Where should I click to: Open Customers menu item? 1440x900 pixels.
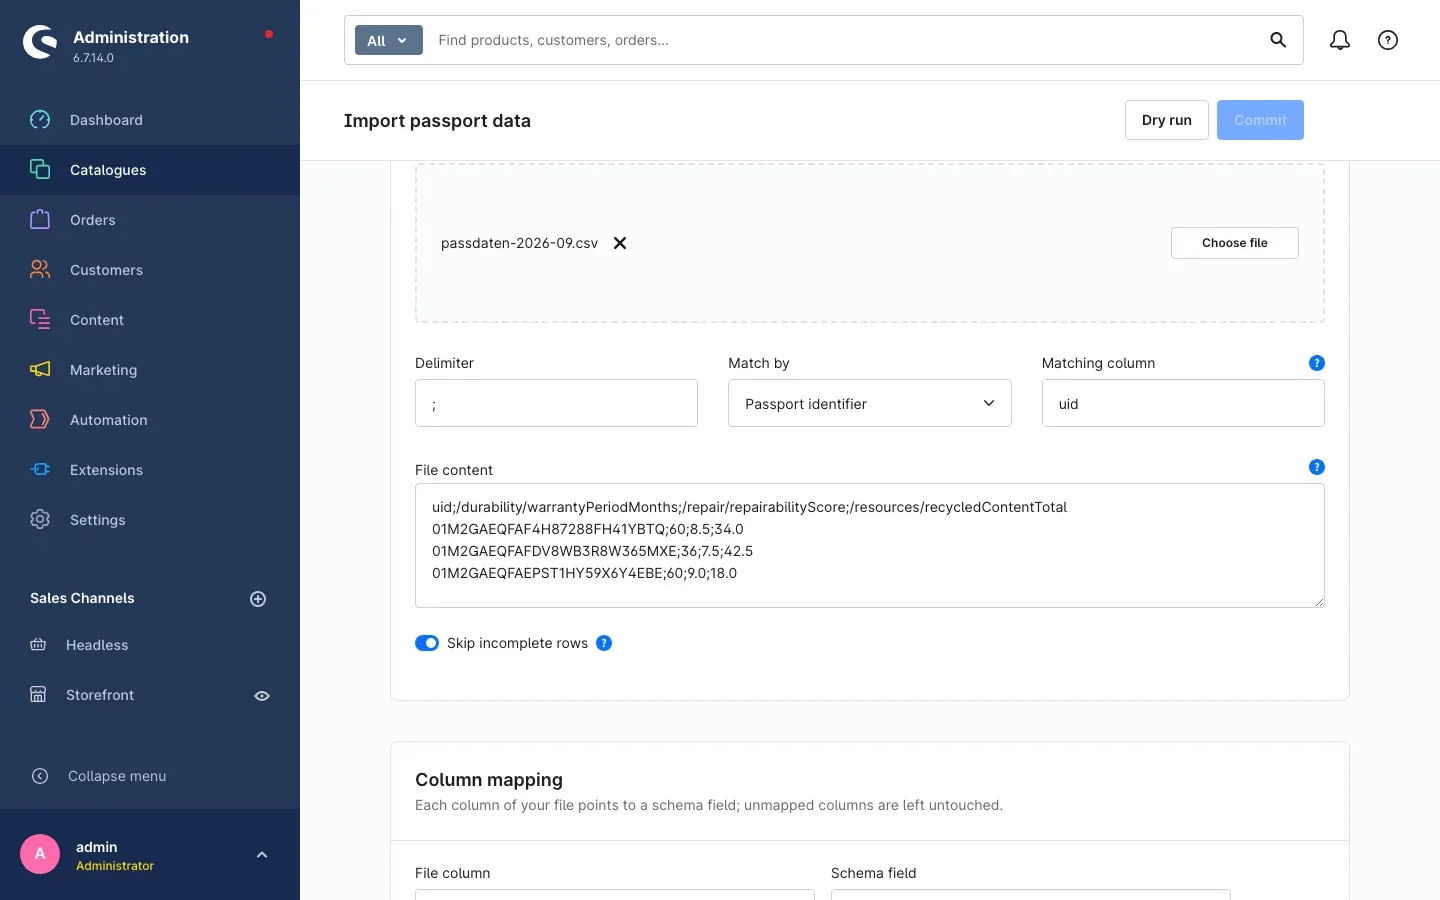[x=150, y=270]
